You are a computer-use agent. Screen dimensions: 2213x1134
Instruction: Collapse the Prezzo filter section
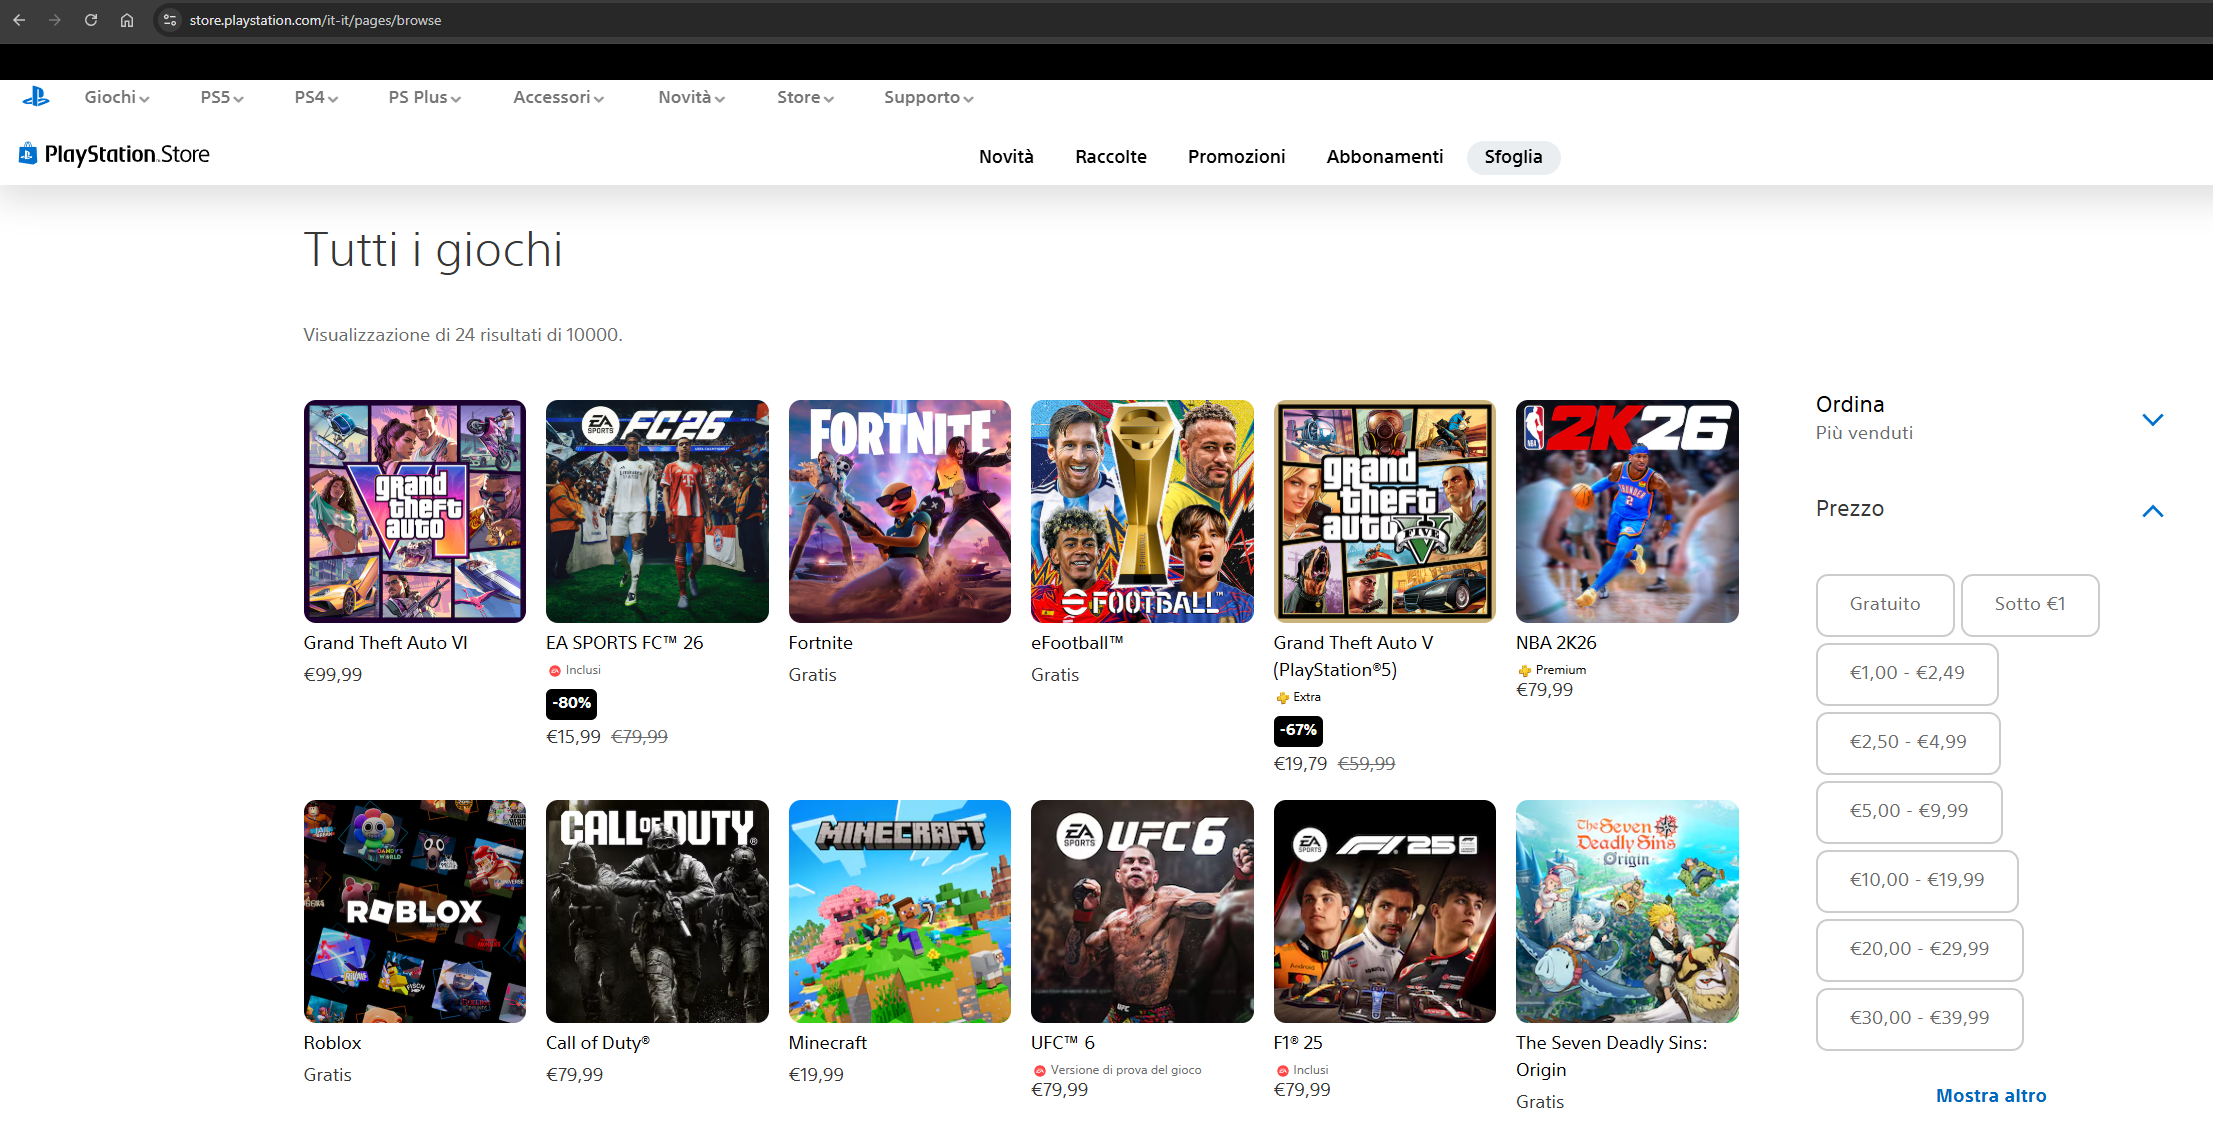[x=2153, y=511]
